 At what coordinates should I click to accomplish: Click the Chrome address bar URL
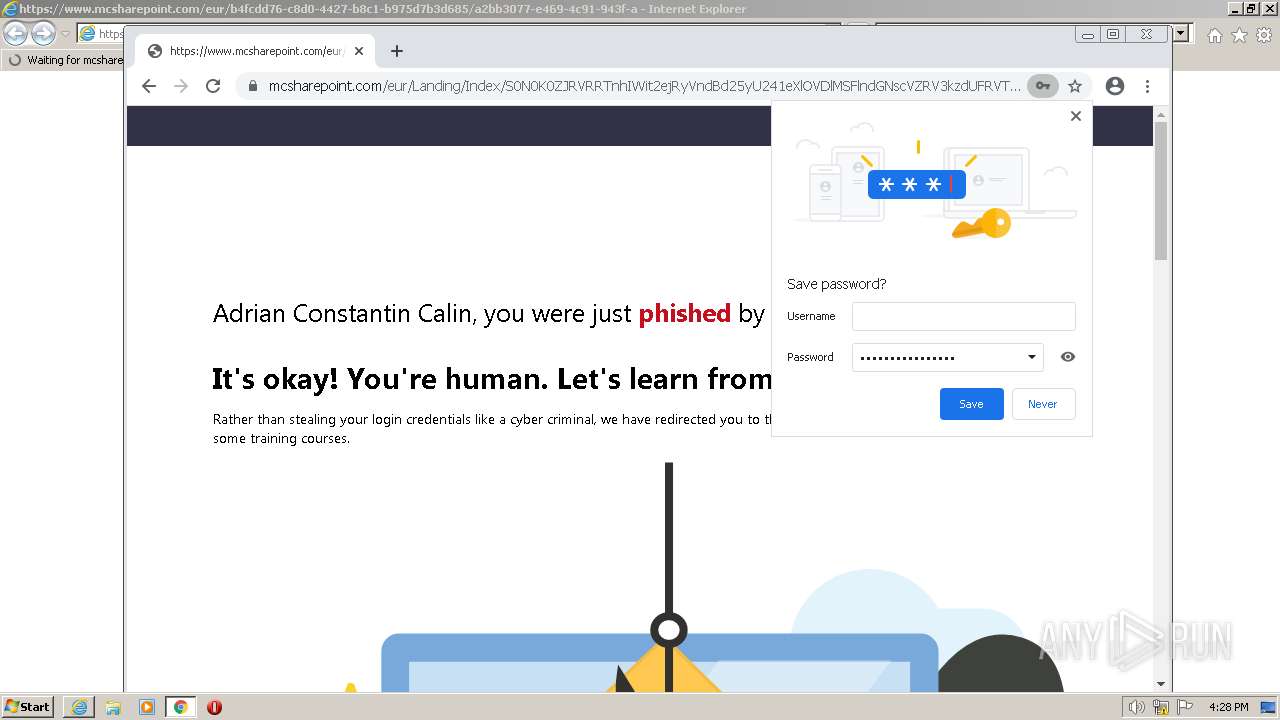[x=645, y=86]
